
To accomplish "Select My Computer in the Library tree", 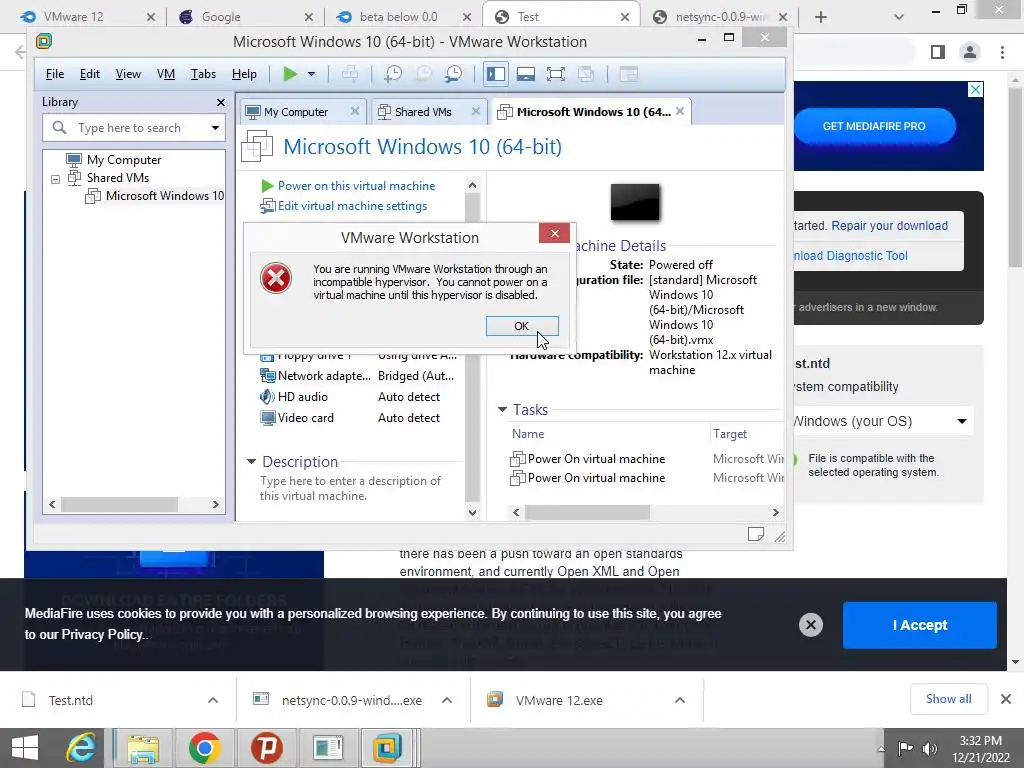I will [123, 159].
